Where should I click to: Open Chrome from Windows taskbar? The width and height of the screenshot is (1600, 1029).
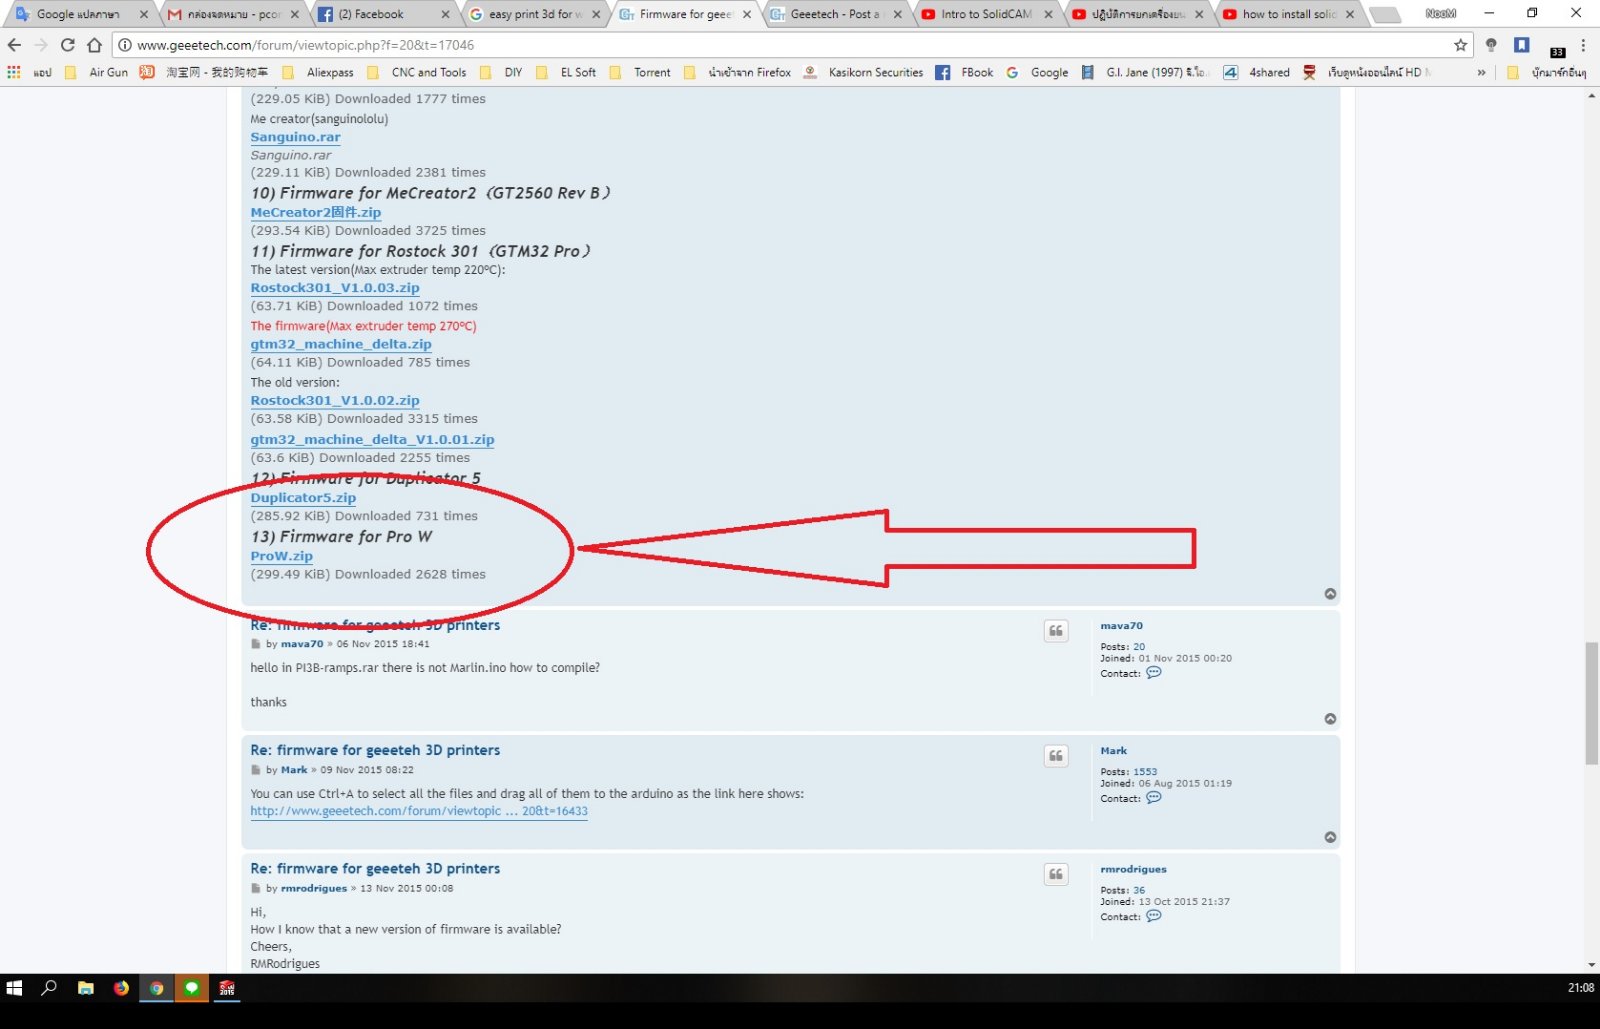156,988
